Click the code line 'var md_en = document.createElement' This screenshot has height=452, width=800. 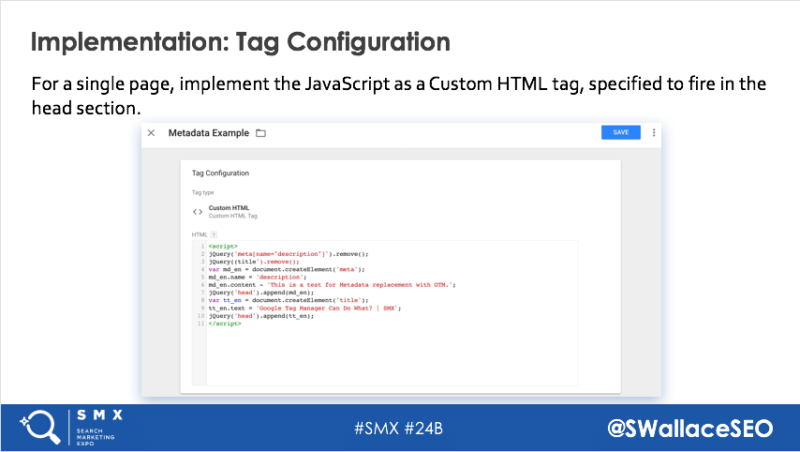pyautogui.click(x=286, y=269)
